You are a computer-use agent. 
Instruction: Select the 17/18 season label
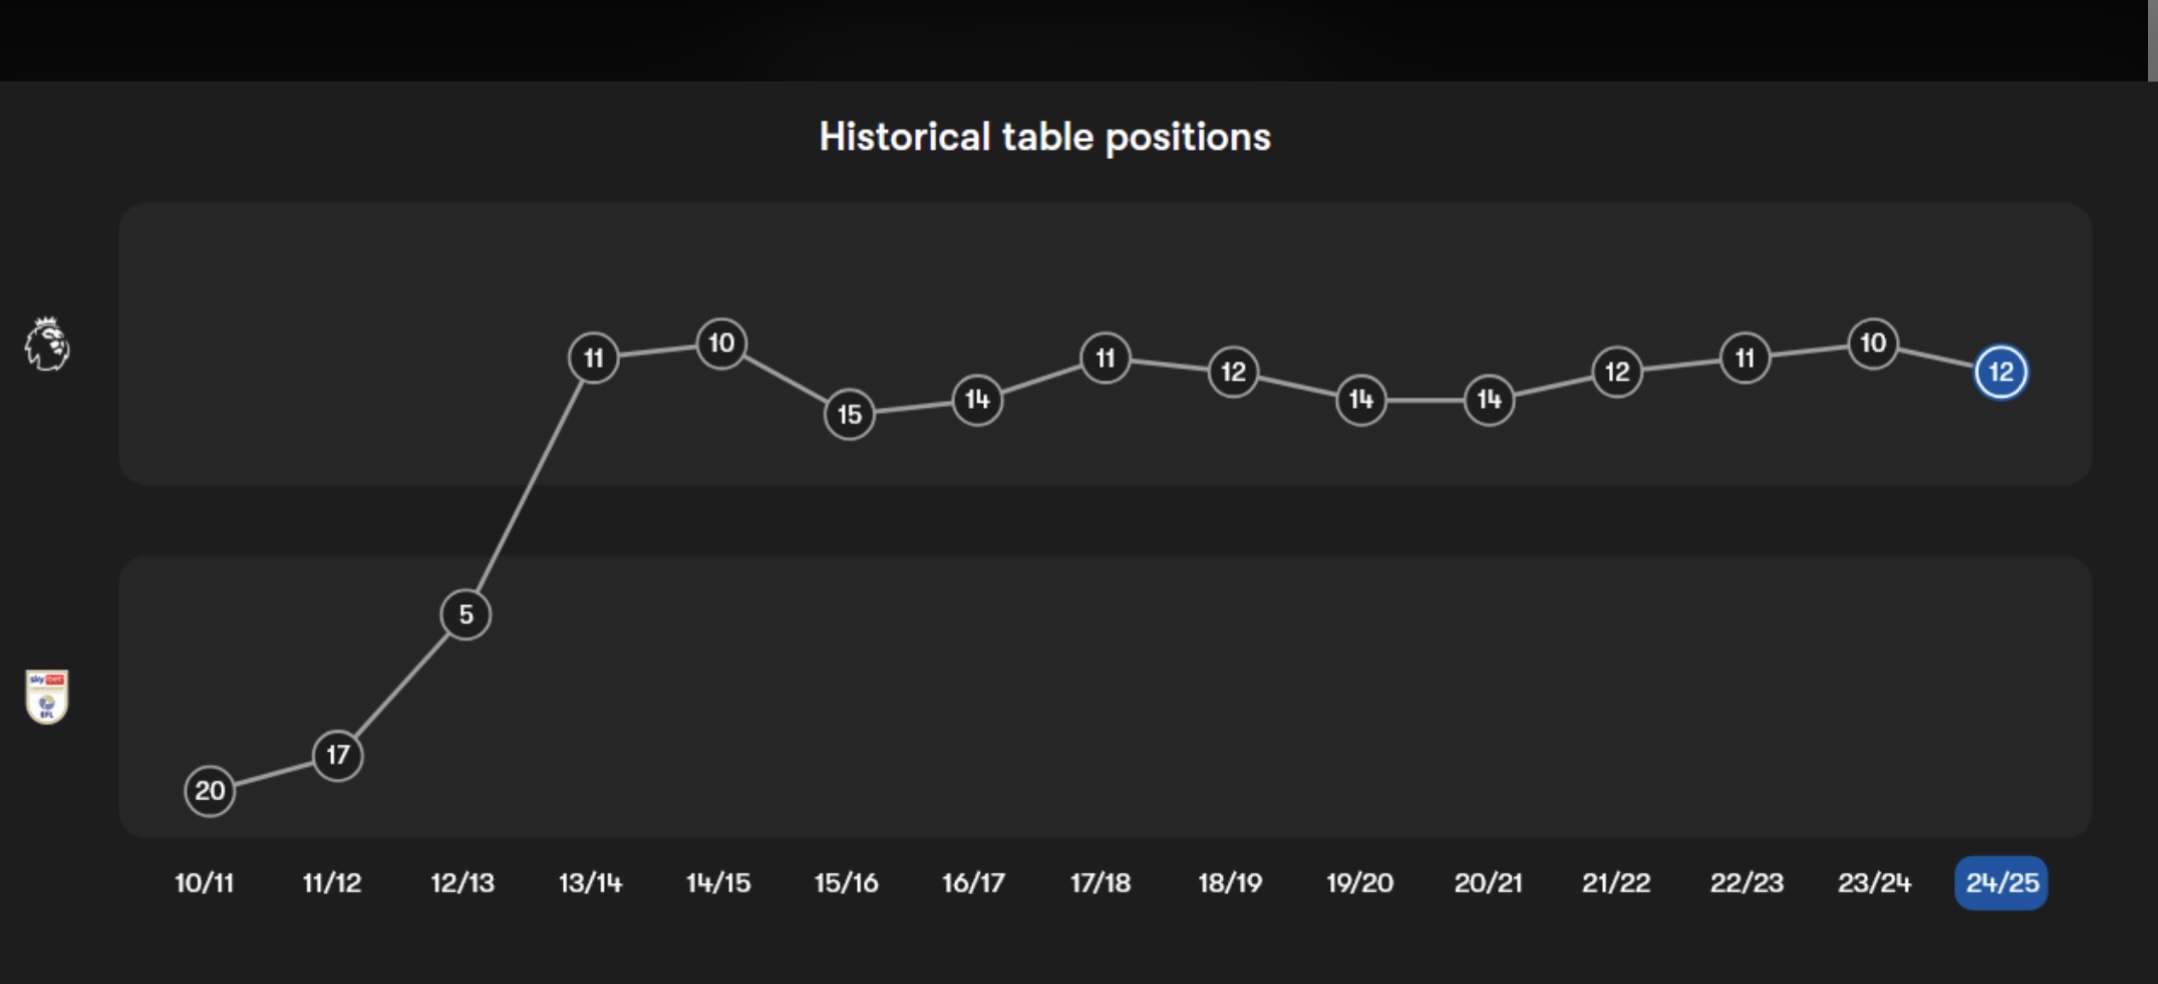pos(1100,883)
